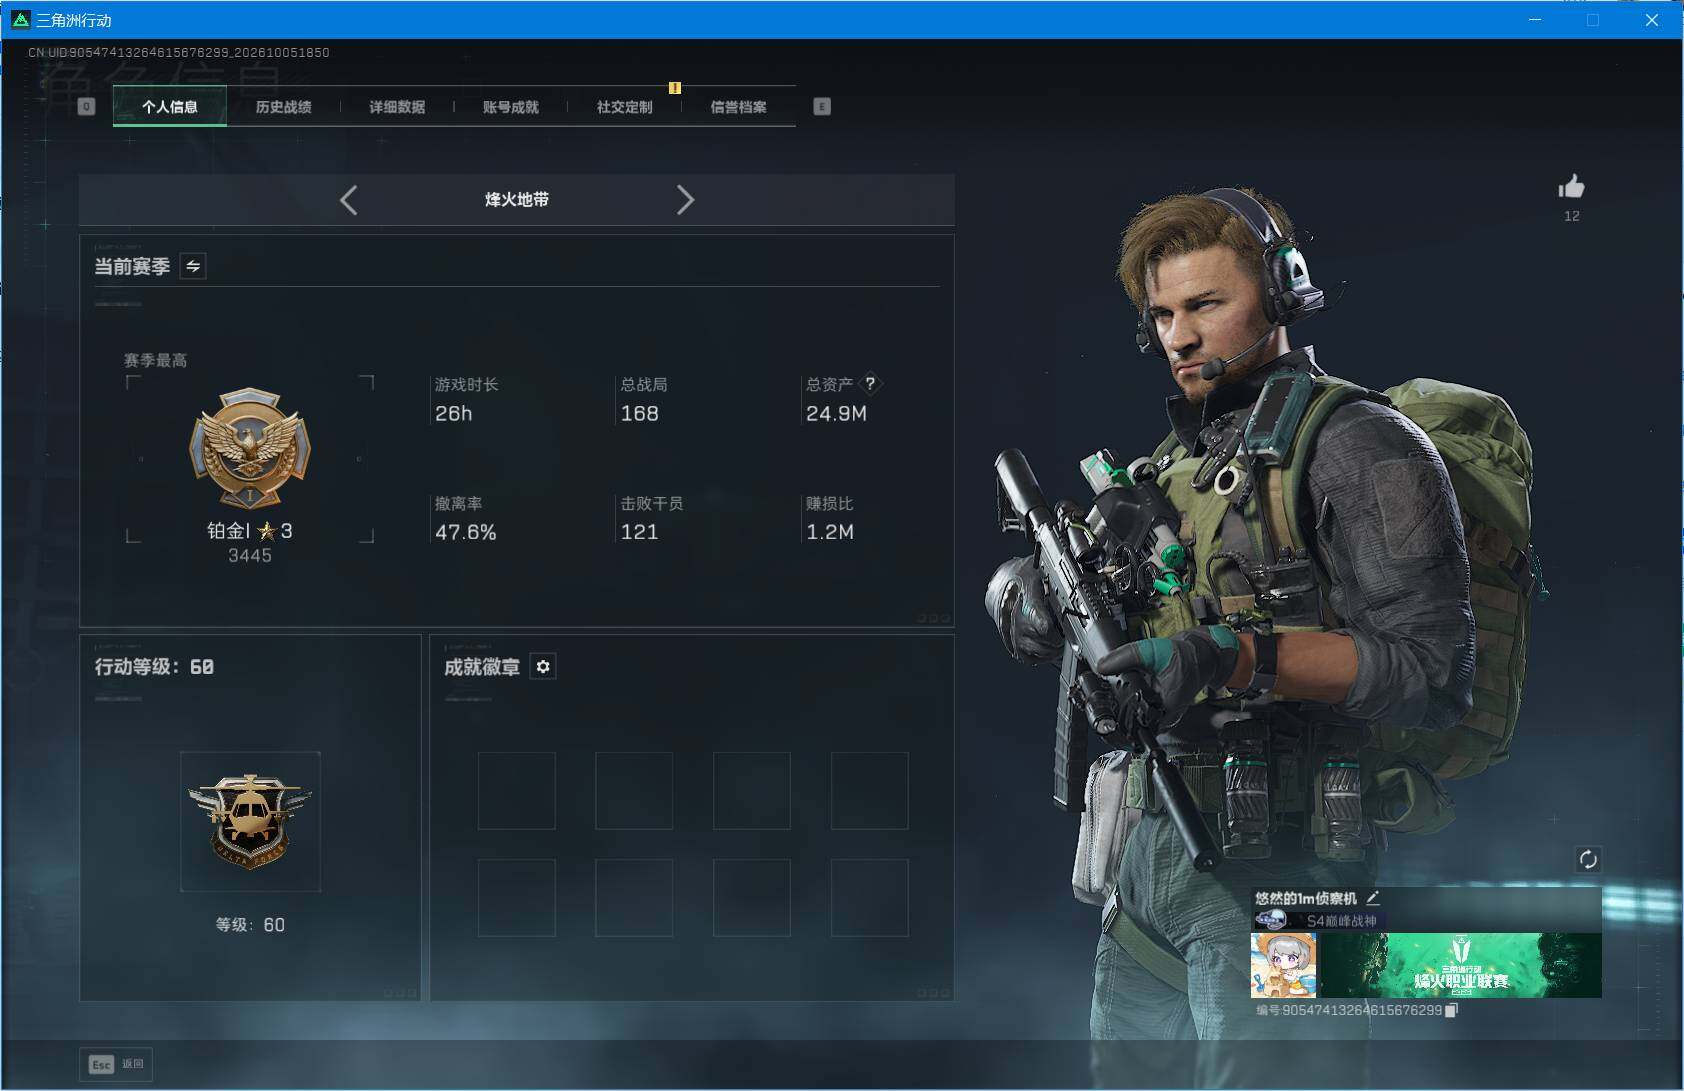1684x1091 pixels.
Task: Click the 撤离率 value 47.6%
Action: coord(465,532)
